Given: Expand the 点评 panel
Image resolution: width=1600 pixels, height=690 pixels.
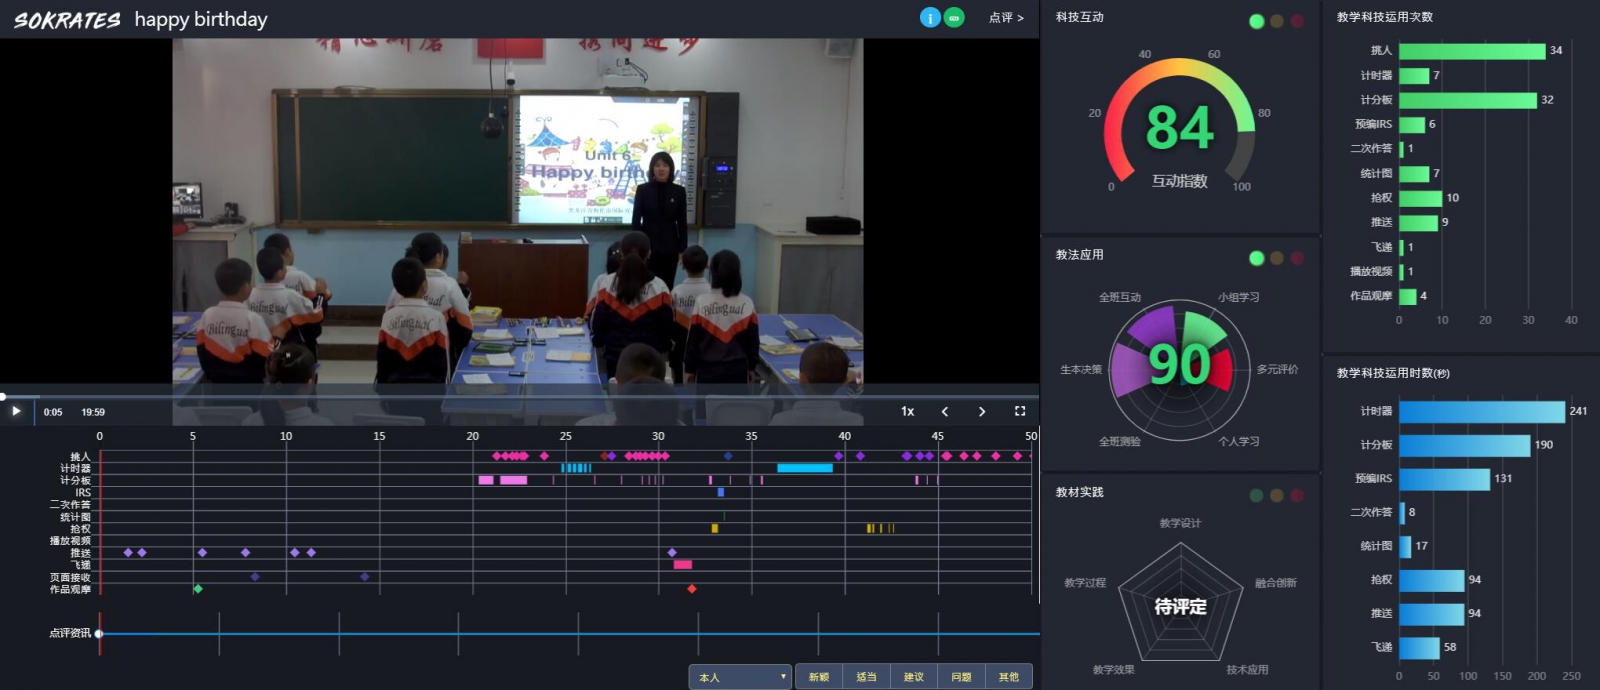Looking at the screenshot, I should 1006,18.
